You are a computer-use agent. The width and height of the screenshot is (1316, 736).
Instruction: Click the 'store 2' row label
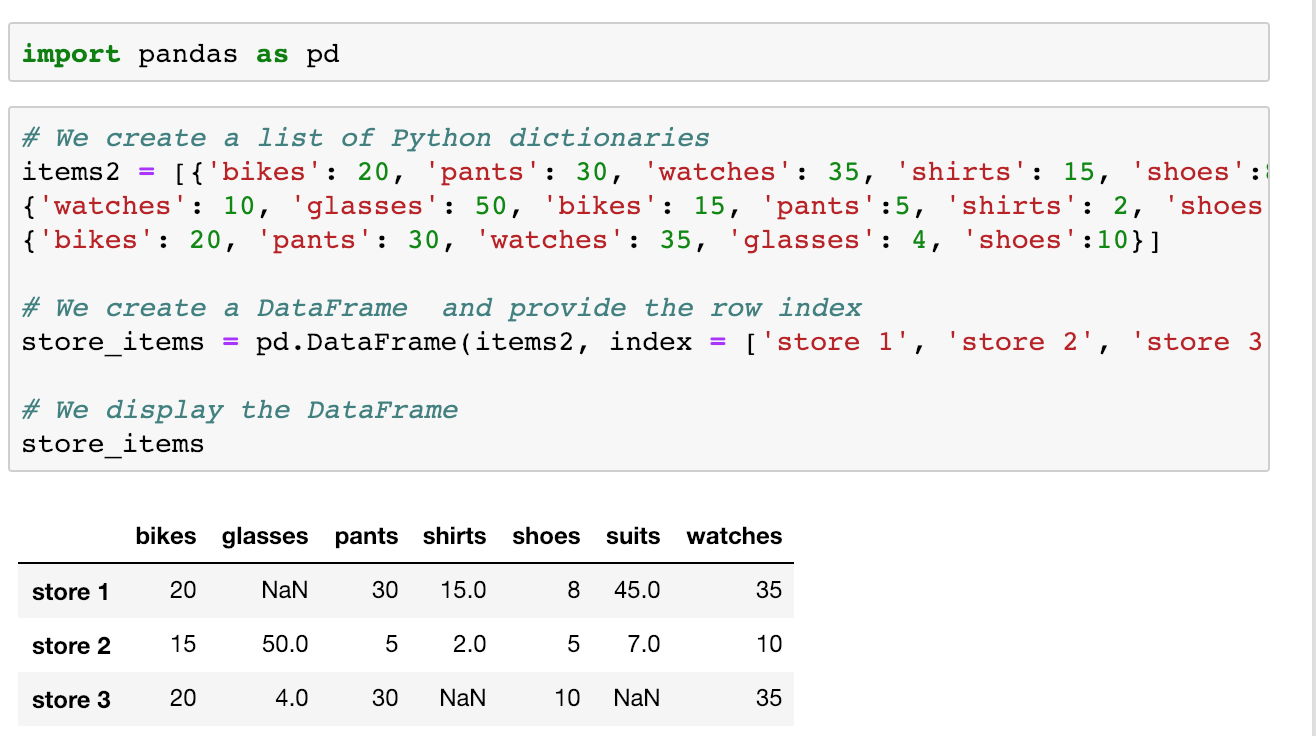coord(71,646)
